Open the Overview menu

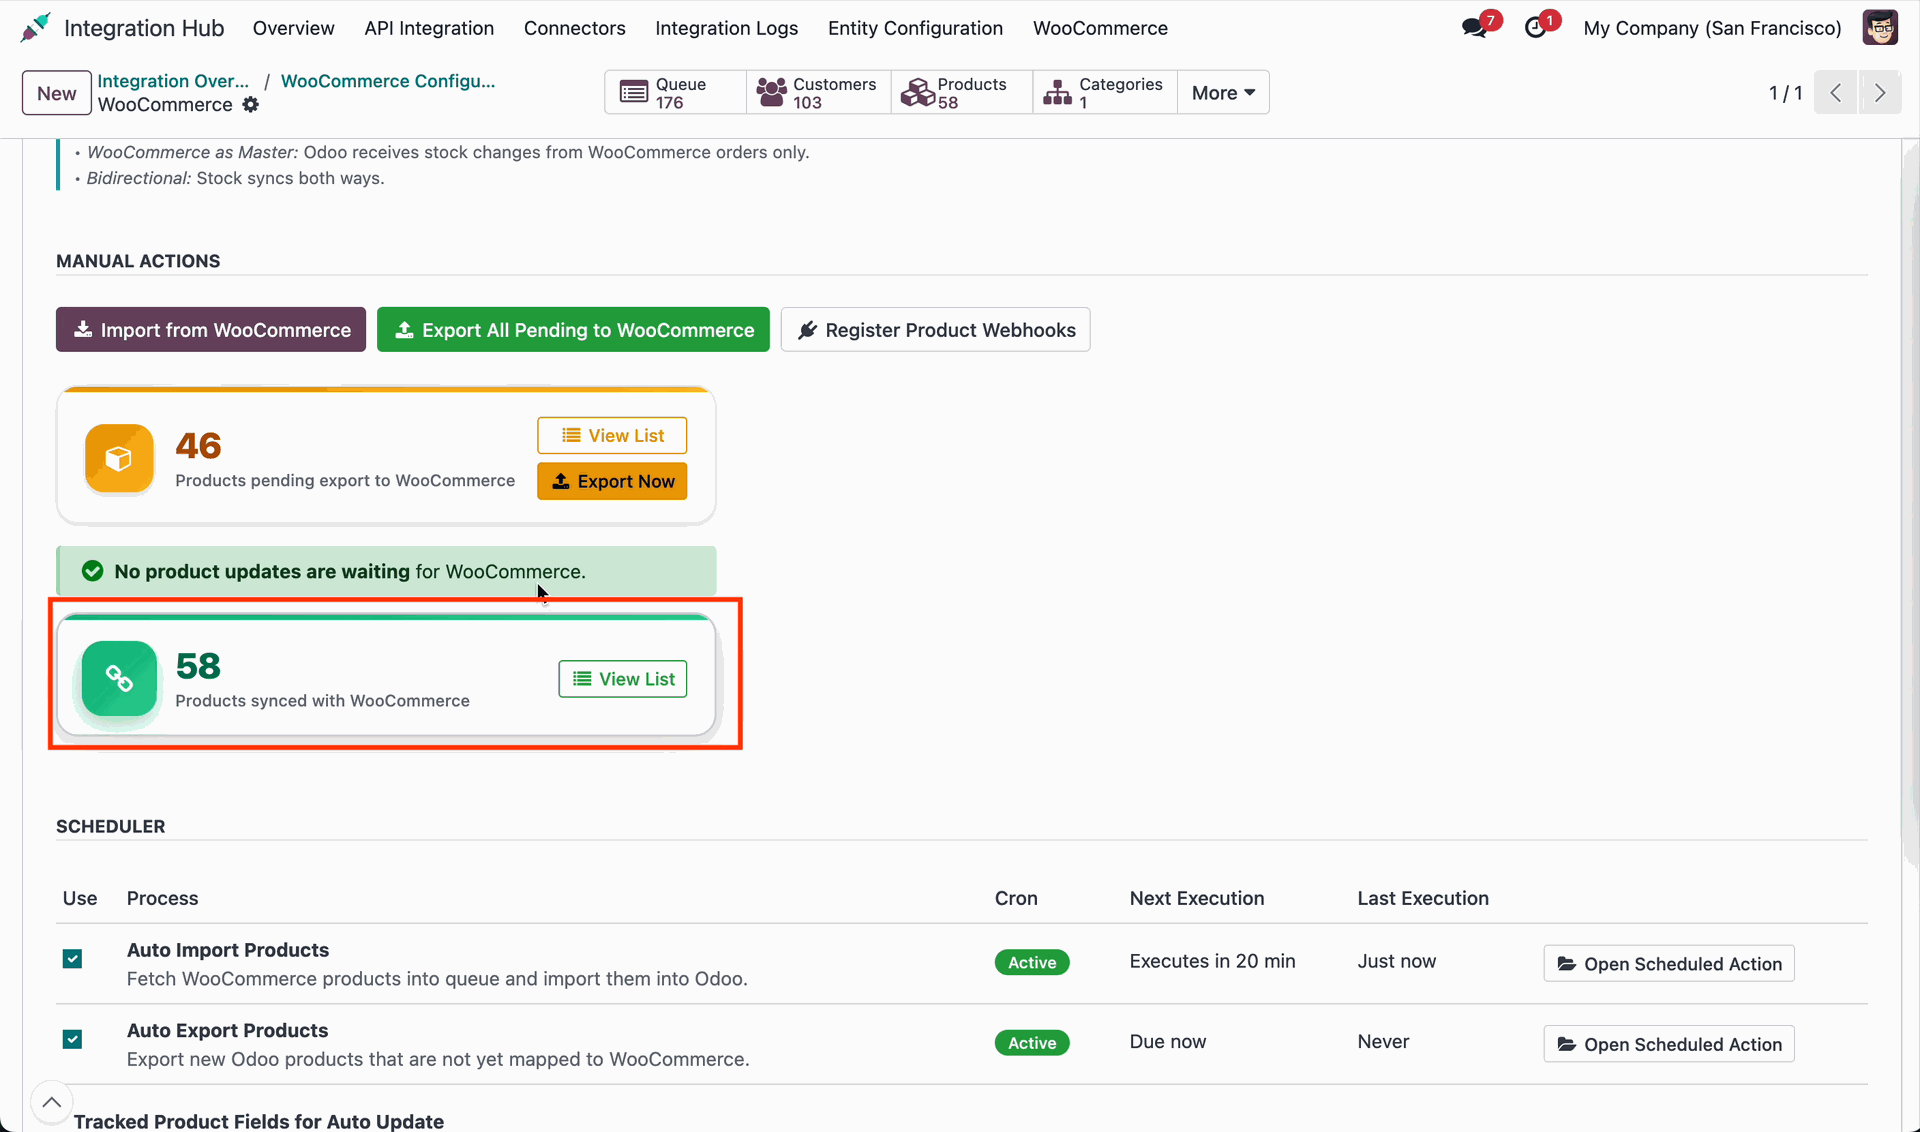coord(293,28)
